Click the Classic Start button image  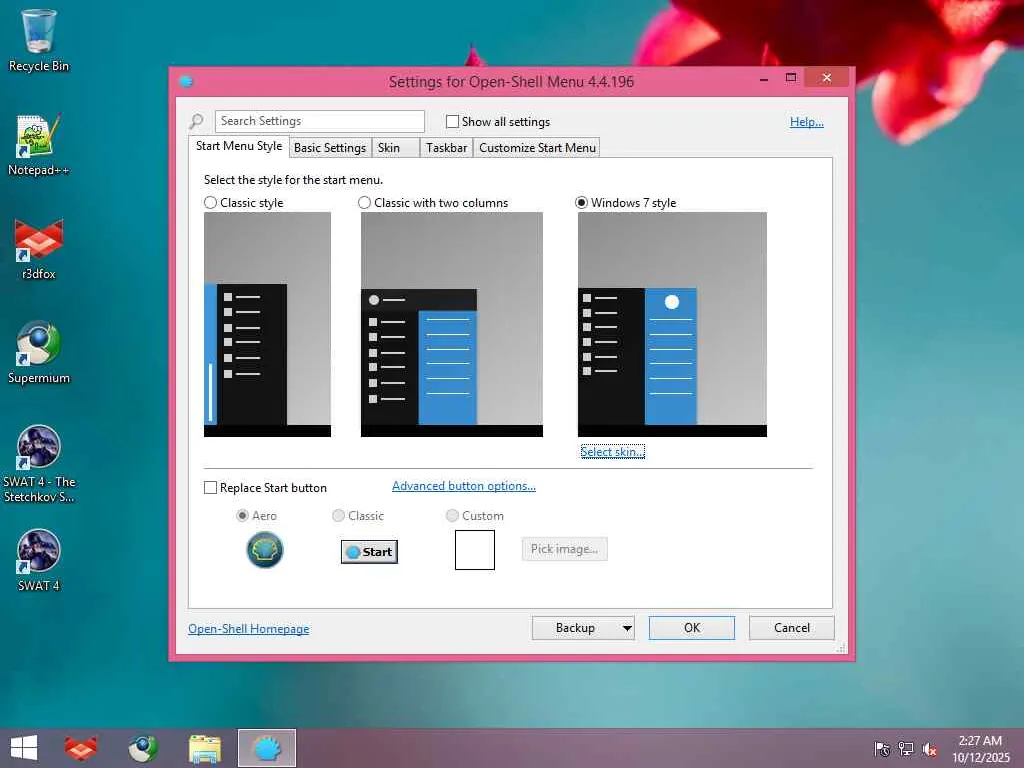[x=369, y=552]
